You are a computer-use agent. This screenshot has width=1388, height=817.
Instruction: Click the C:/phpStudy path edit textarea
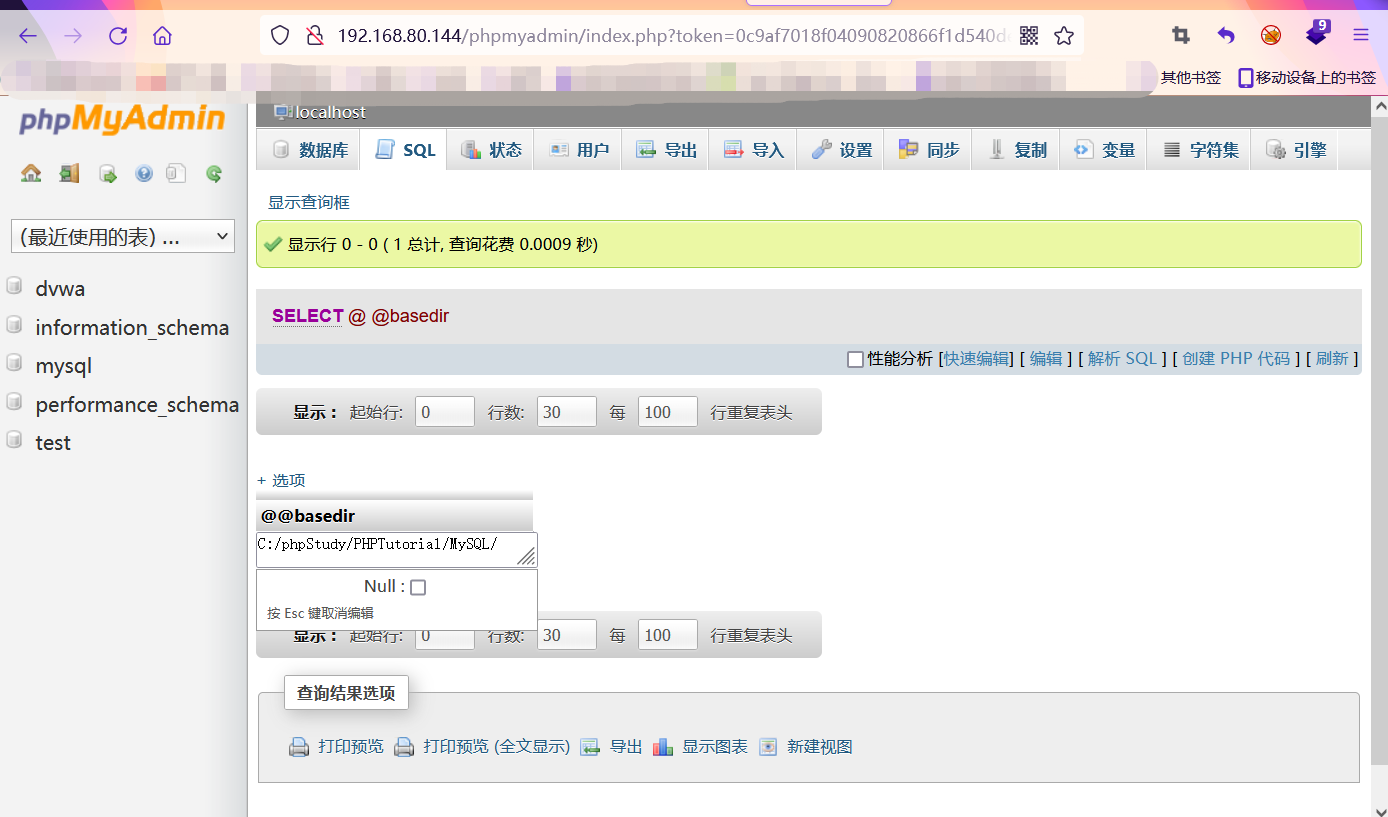(397, 549)
